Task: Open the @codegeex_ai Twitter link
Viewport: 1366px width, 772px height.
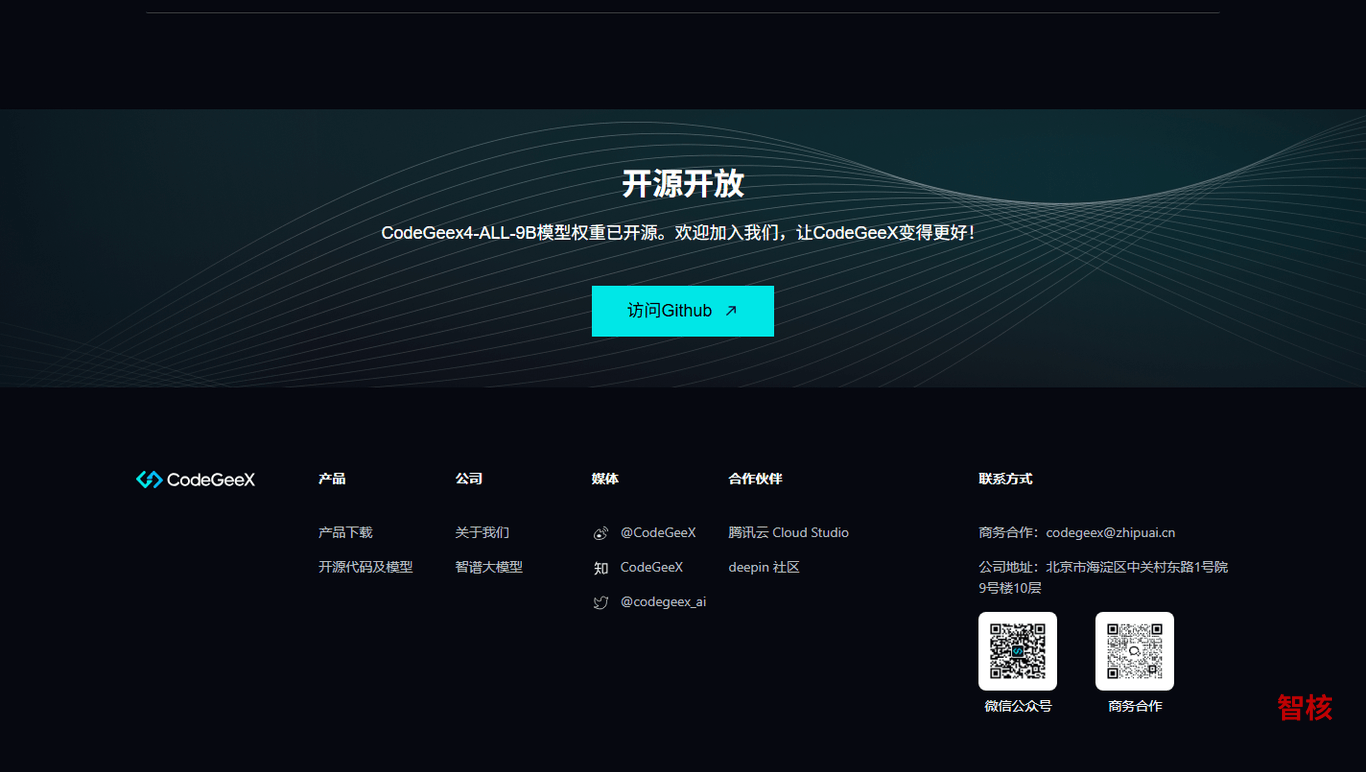Action: [663, 602]
